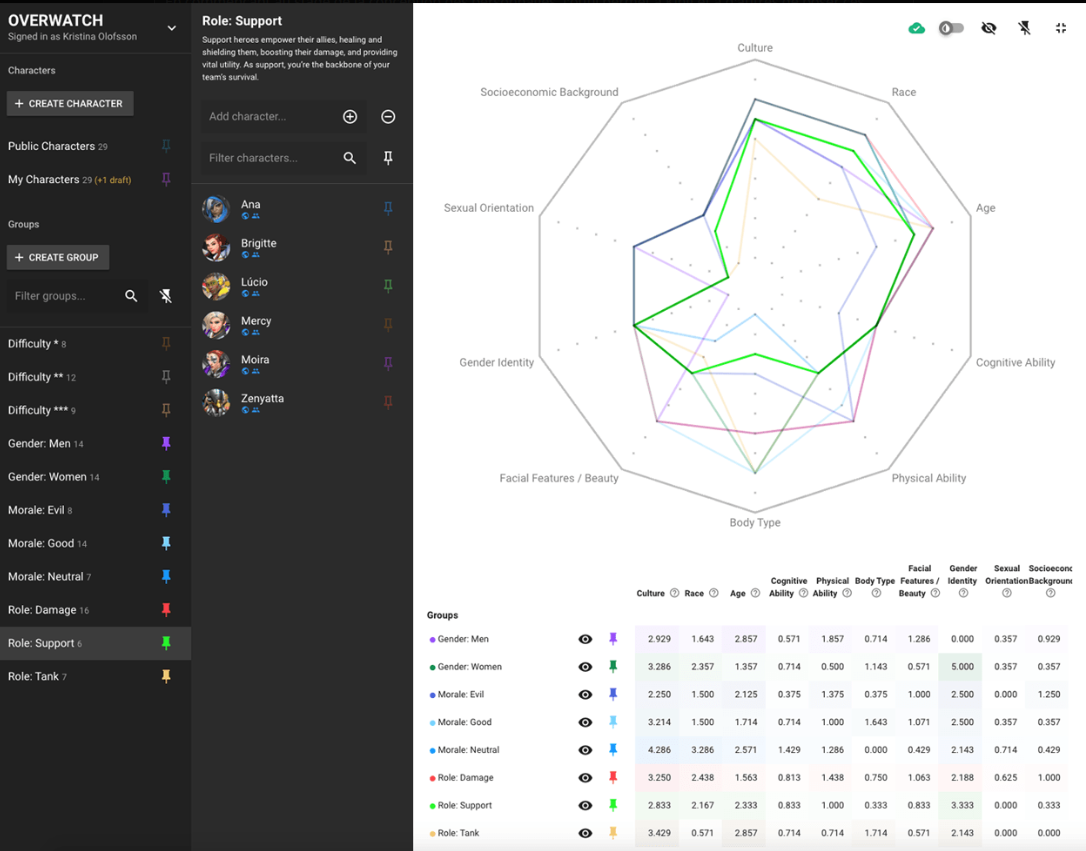Unpin all groups icon beside filter groups

[x=166, y=296]
